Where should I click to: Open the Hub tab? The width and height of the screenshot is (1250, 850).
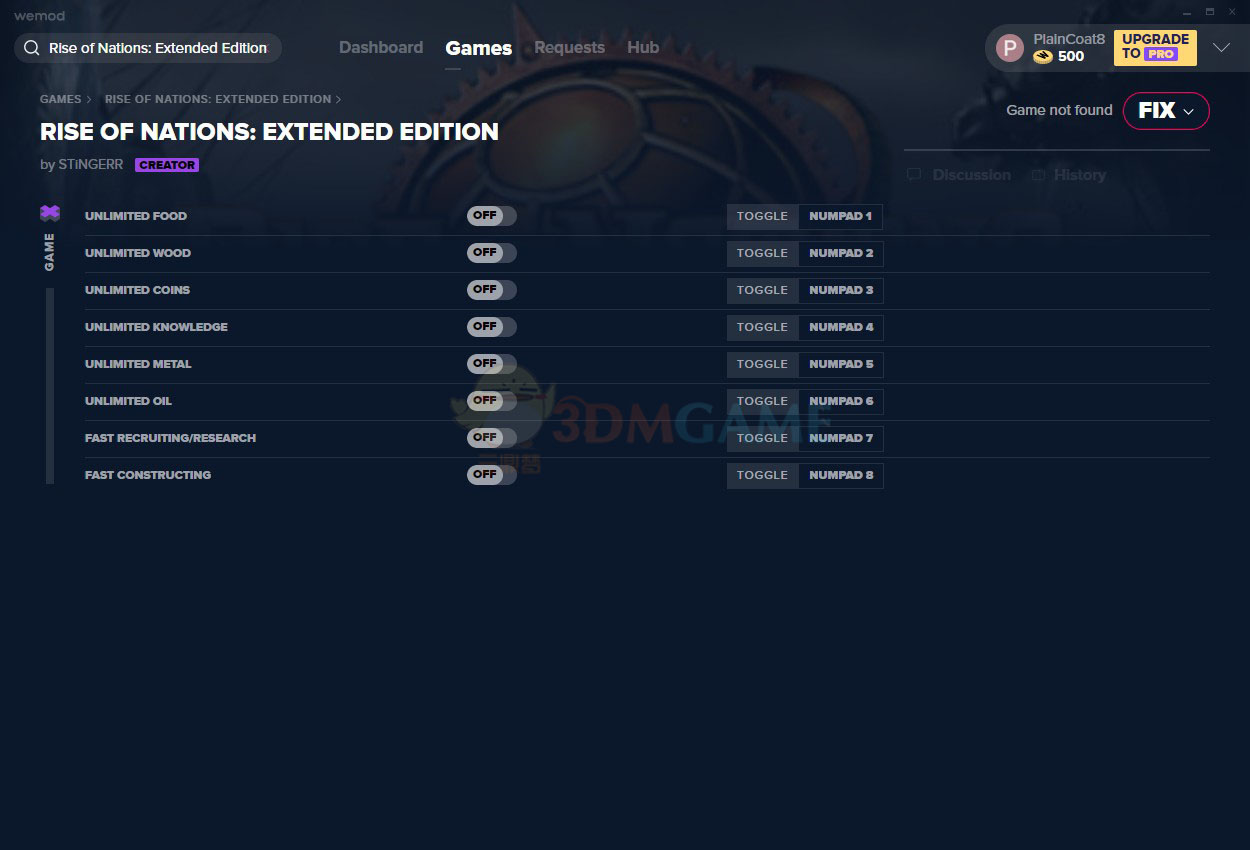(x=643, y=47)
